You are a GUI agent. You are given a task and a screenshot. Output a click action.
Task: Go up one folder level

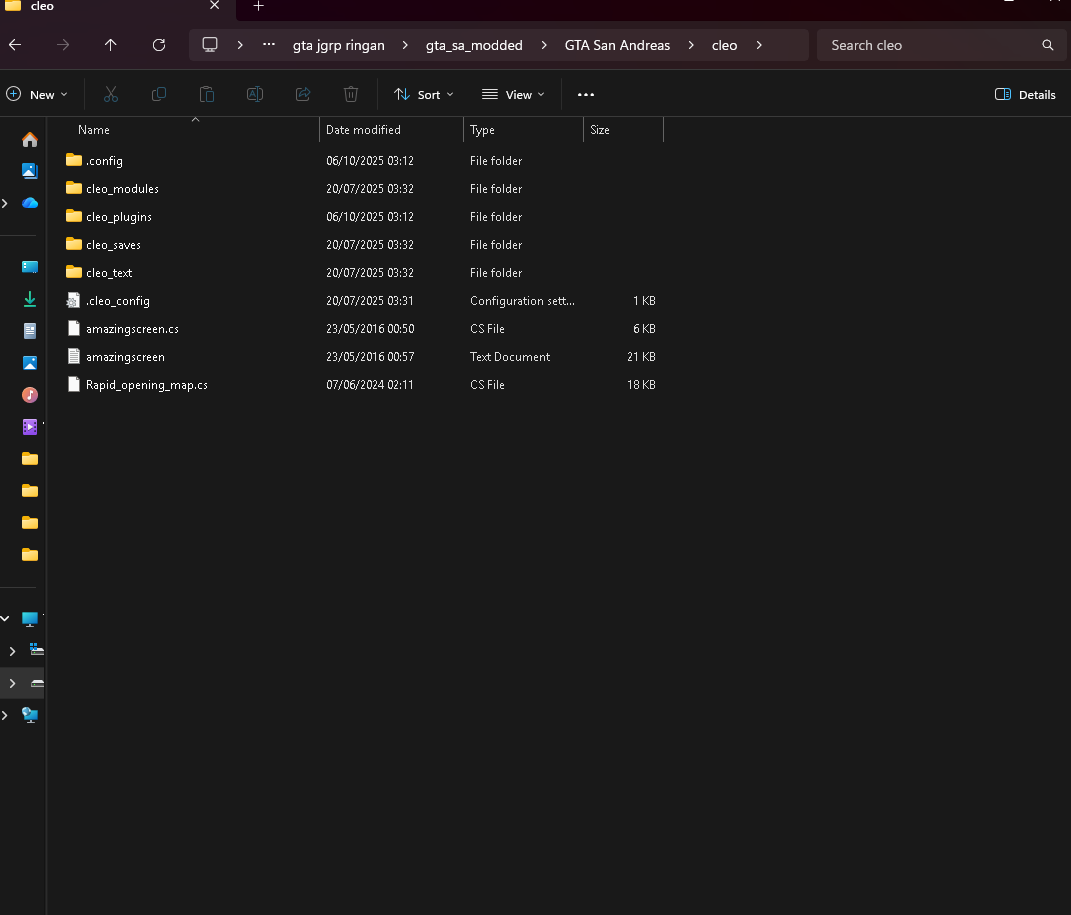pos(111,45)
